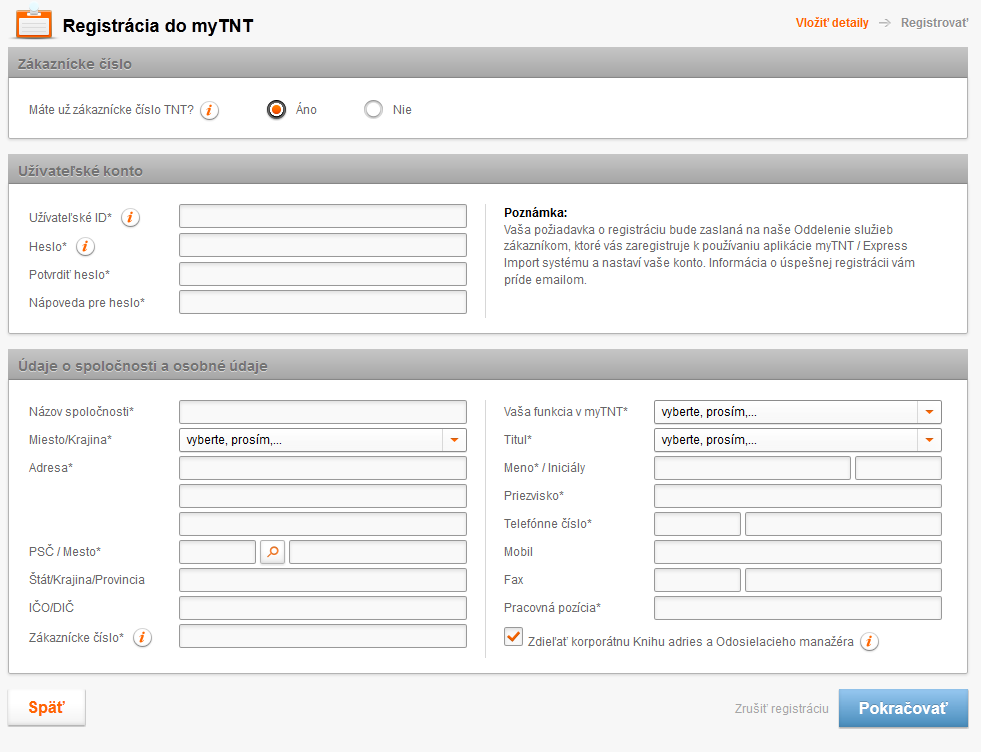Focus the Heslo input field

(323, 245)
